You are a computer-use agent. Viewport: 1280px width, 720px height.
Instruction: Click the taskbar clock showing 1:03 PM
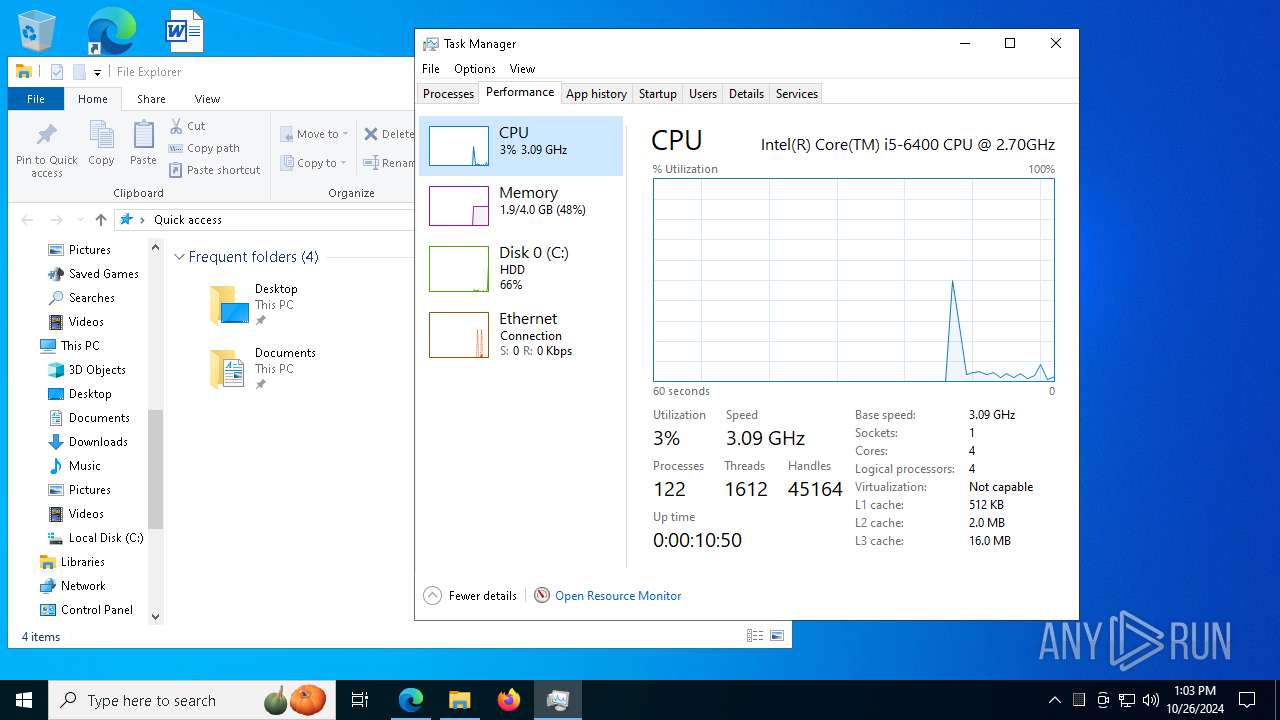1194,700
